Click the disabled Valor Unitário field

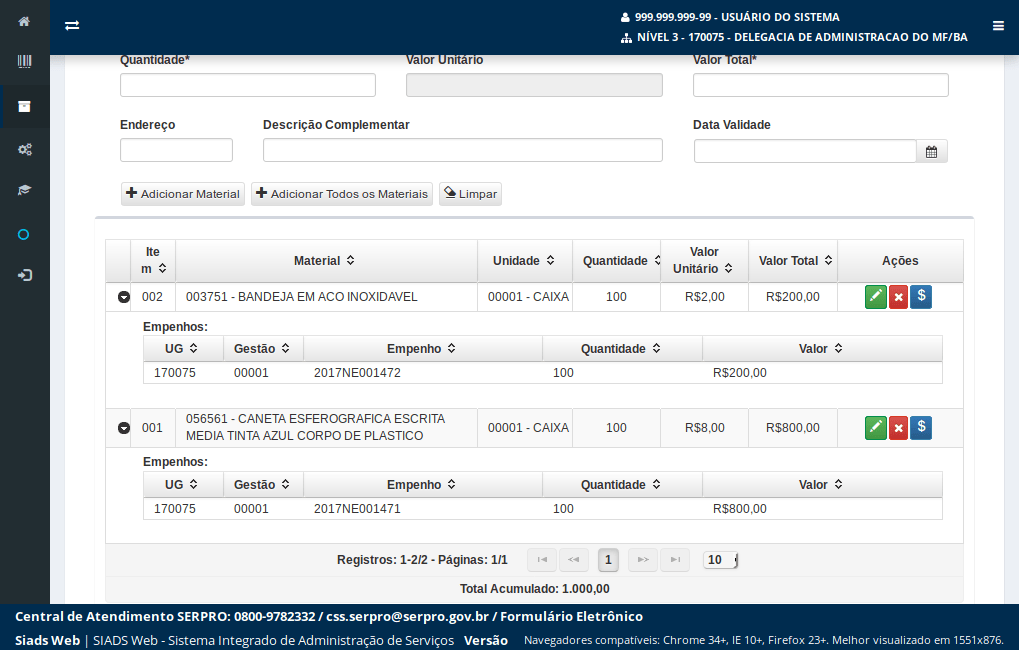click(534, 85)
